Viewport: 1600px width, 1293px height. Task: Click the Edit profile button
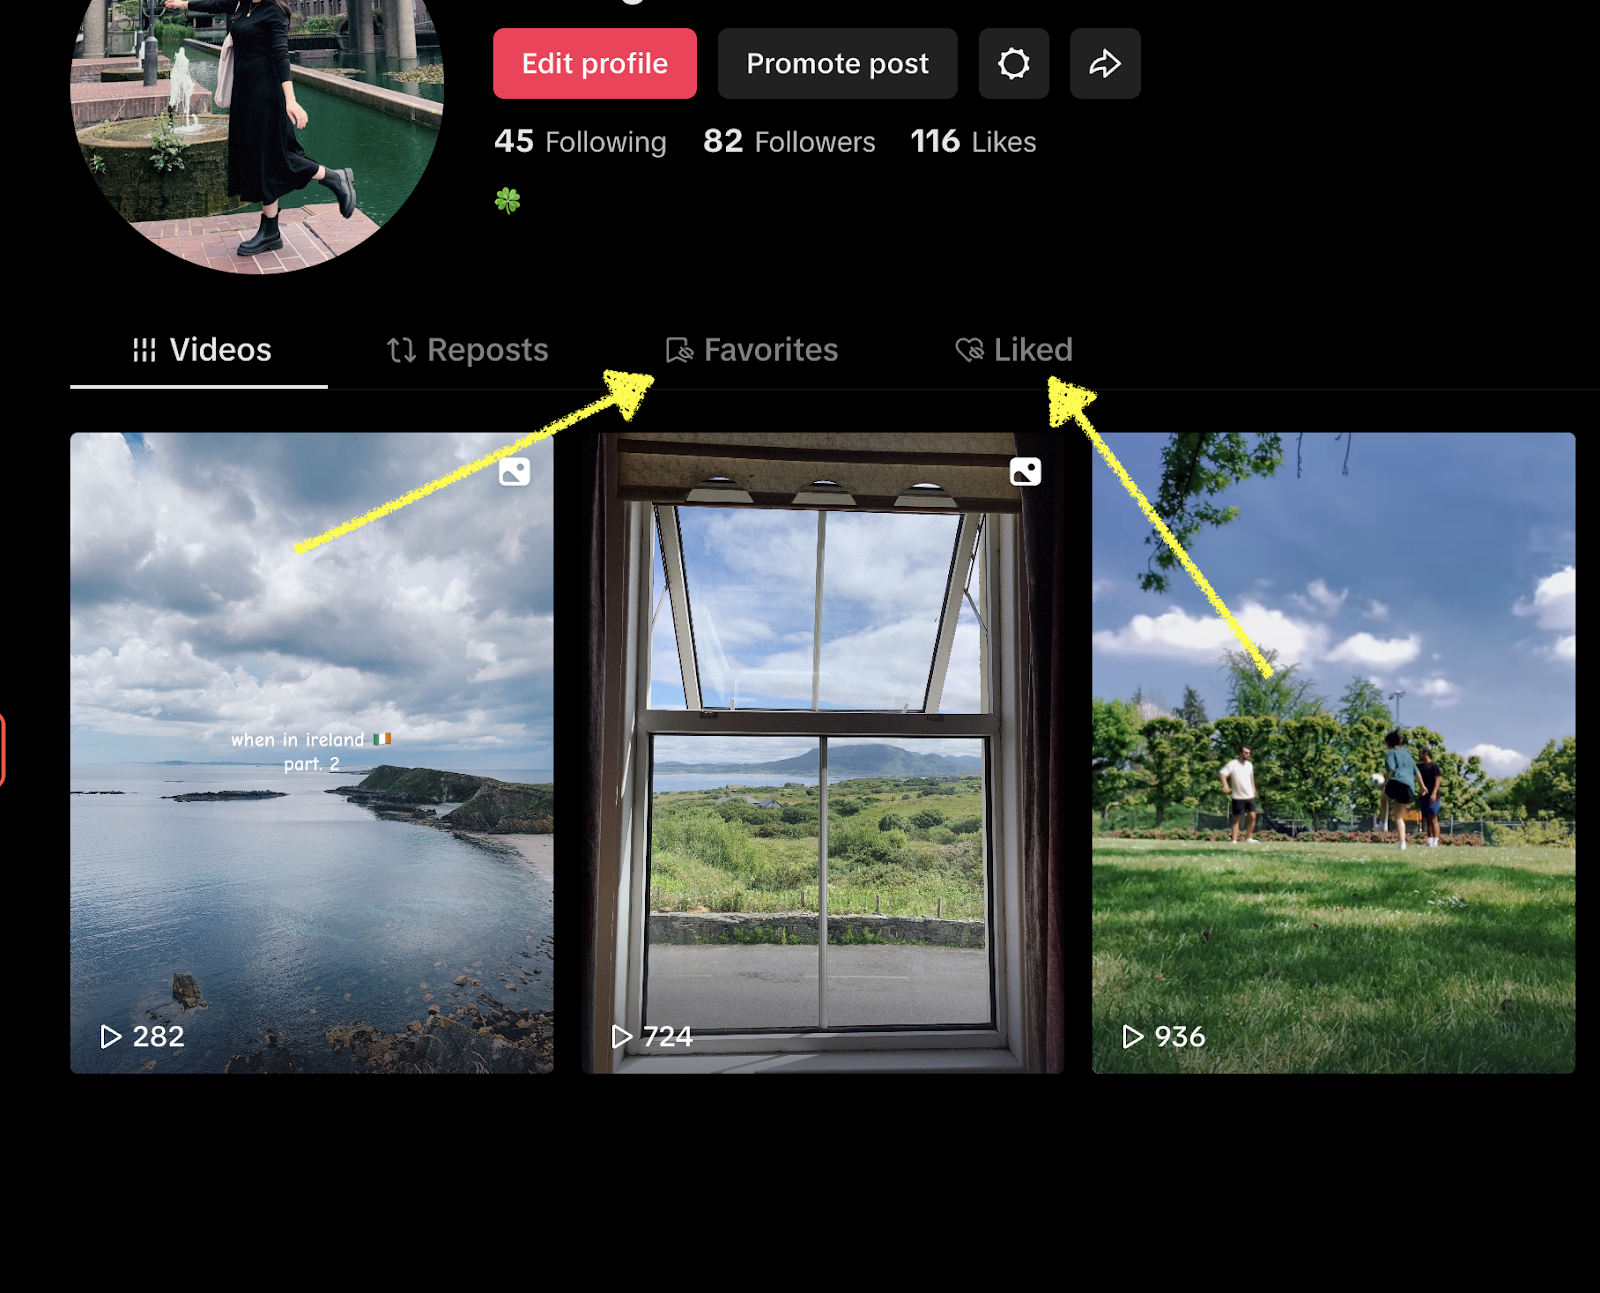tap(595, 63)
